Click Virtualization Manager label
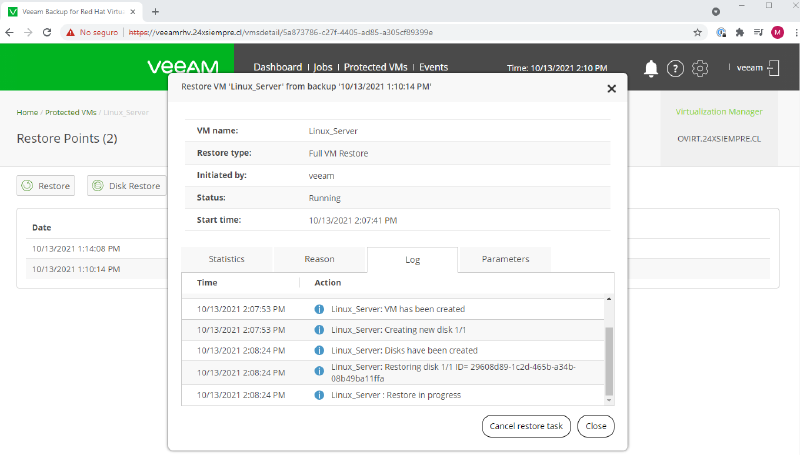This screenshot has height=455, width=800. pyautogui.click(x=719, y=112)
